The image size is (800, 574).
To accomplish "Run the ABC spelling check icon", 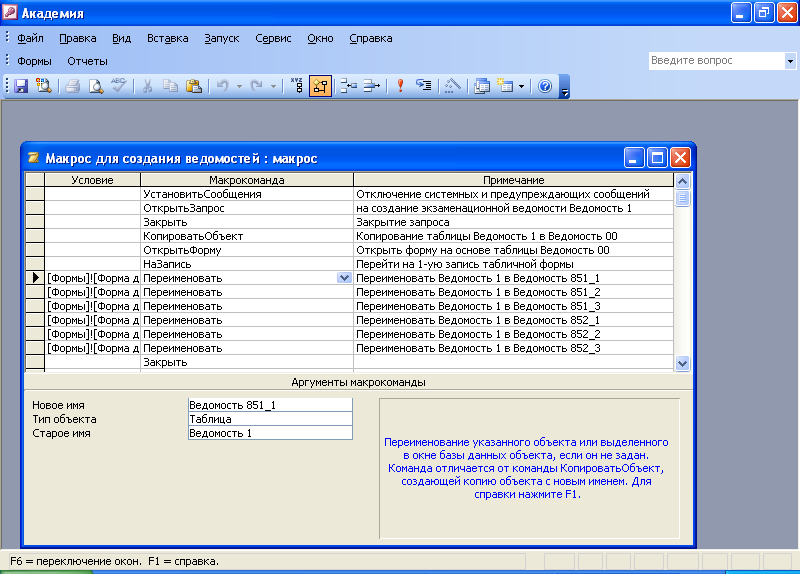I will [118, 86].
